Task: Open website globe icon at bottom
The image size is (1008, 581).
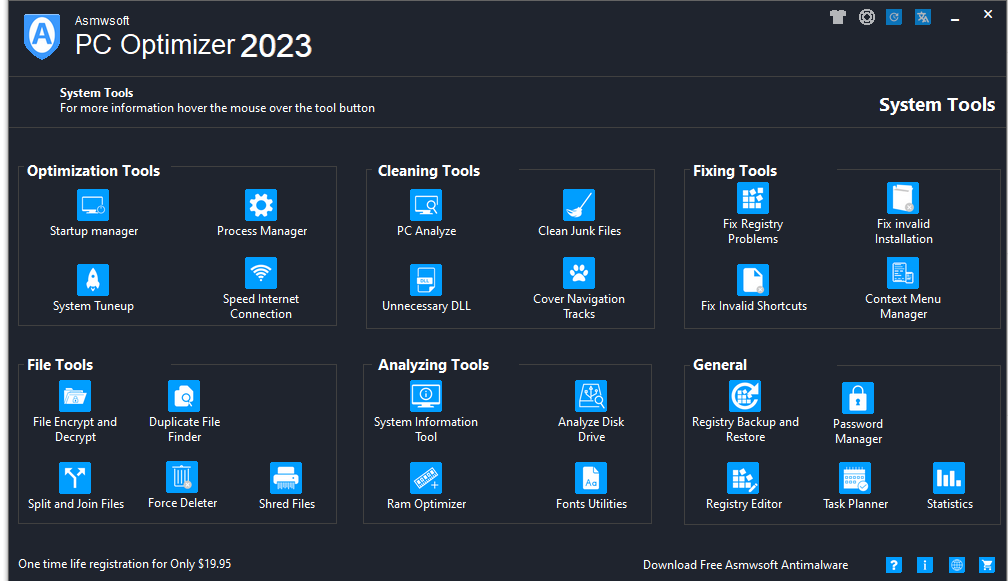Action: click(x=957, y=565)
